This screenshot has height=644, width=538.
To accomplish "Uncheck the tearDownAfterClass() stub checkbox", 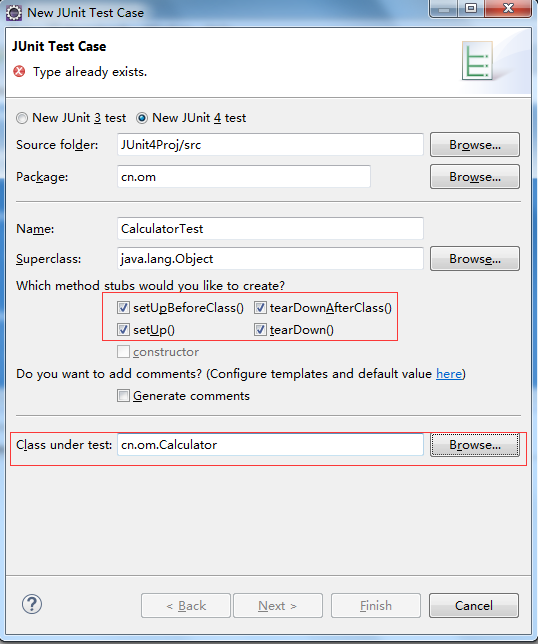I will (260, 308).
